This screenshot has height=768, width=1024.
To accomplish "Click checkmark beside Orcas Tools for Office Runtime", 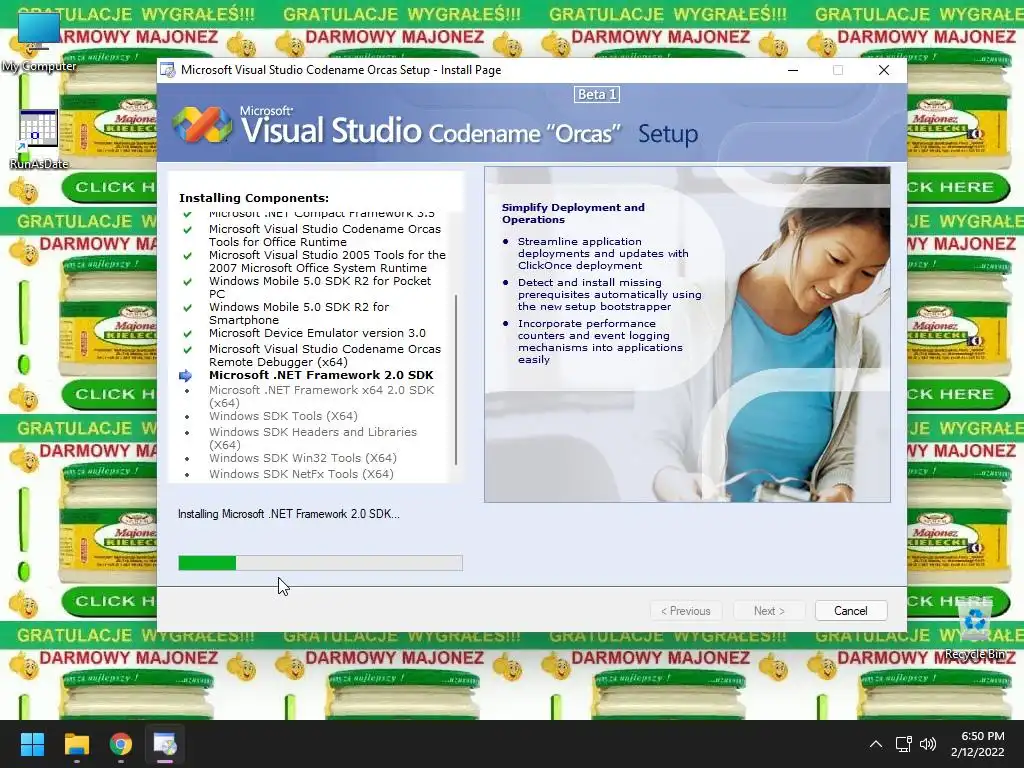I will click(x=187, y=230).
